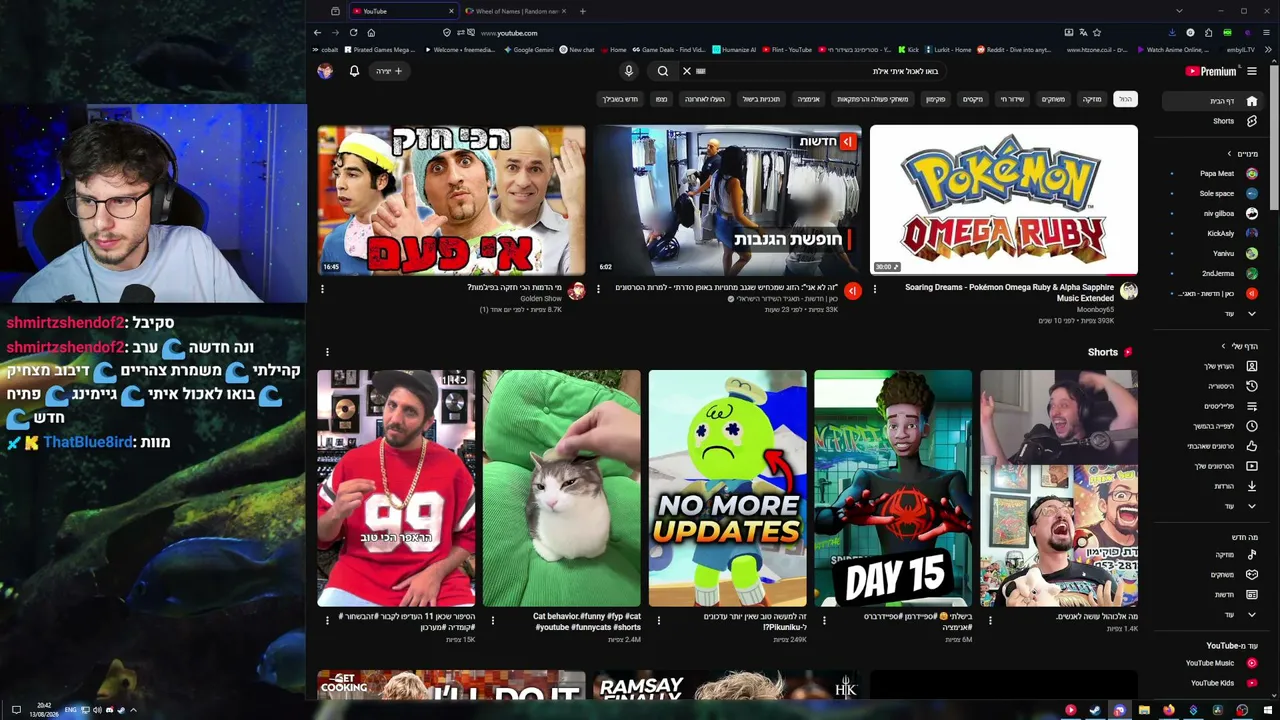Play the Pokémon Omega Ruby video thumbnail
The height and width of the screenshot is (720, 1280).
click(x=1004, y=200)
